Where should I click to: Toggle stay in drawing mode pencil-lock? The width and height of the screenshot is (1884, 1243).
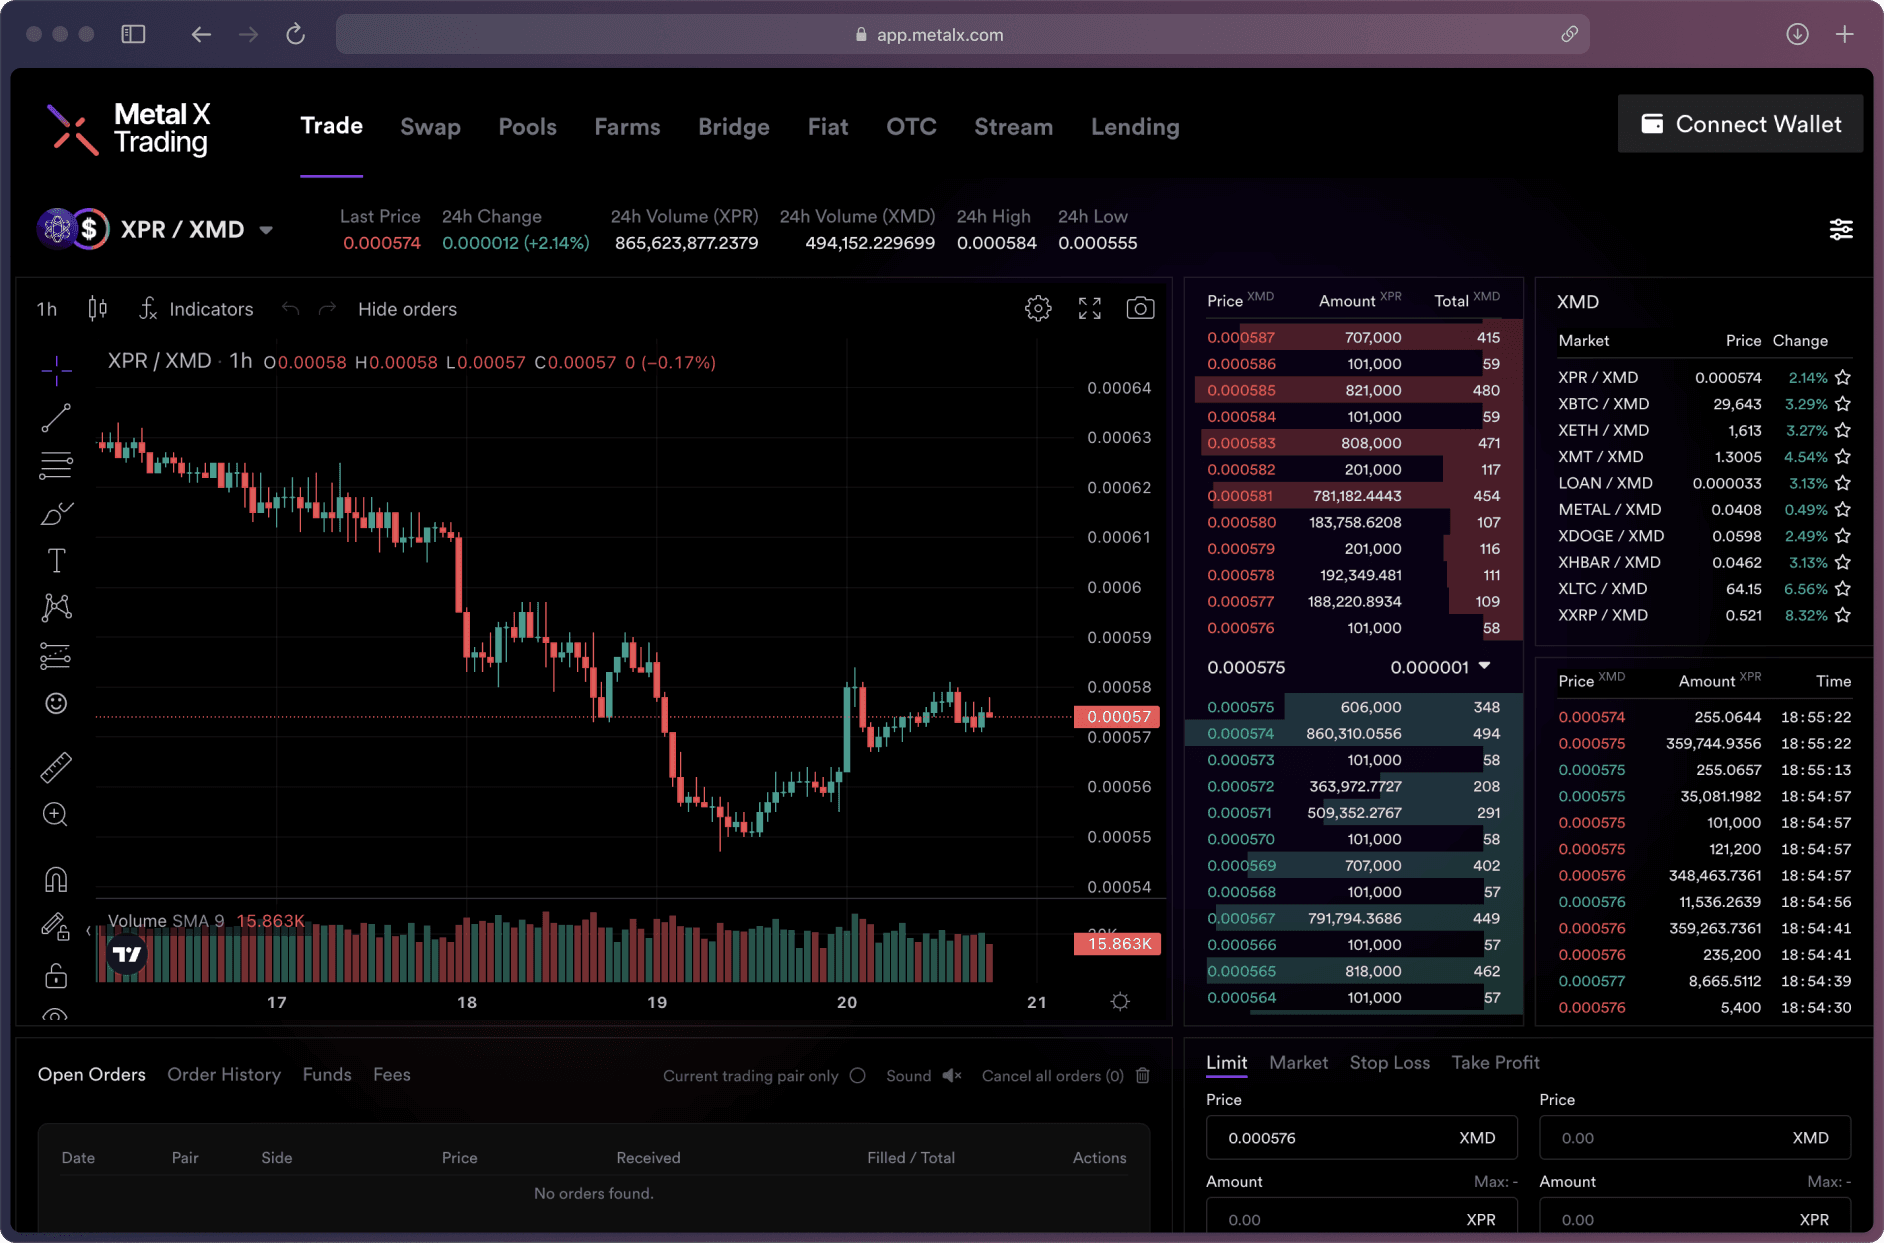56,927
